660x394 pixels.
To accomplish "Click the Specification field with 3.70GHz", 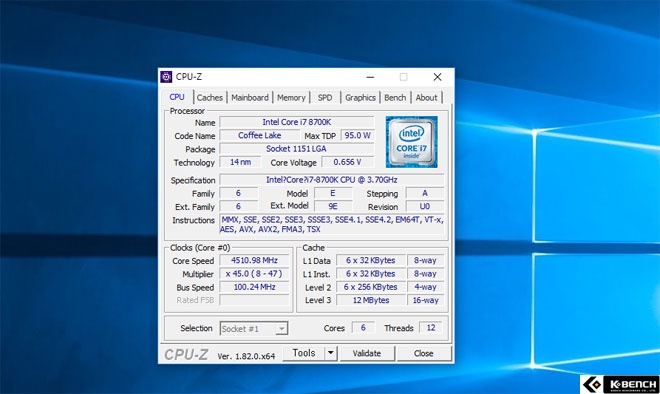I will click(332, 180).
